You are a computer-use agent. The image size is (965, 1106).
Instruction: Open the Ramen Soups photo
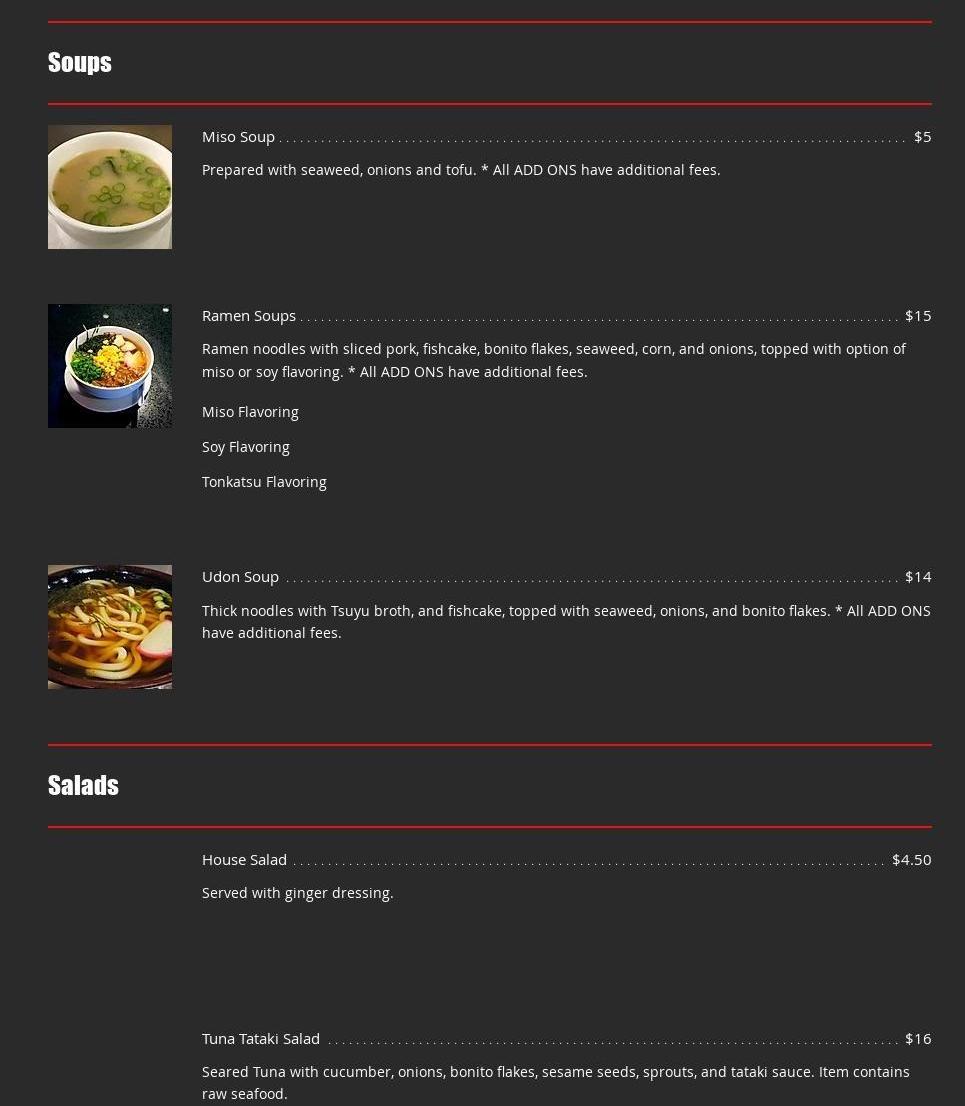pyautogui.click(x=110, y=366)
